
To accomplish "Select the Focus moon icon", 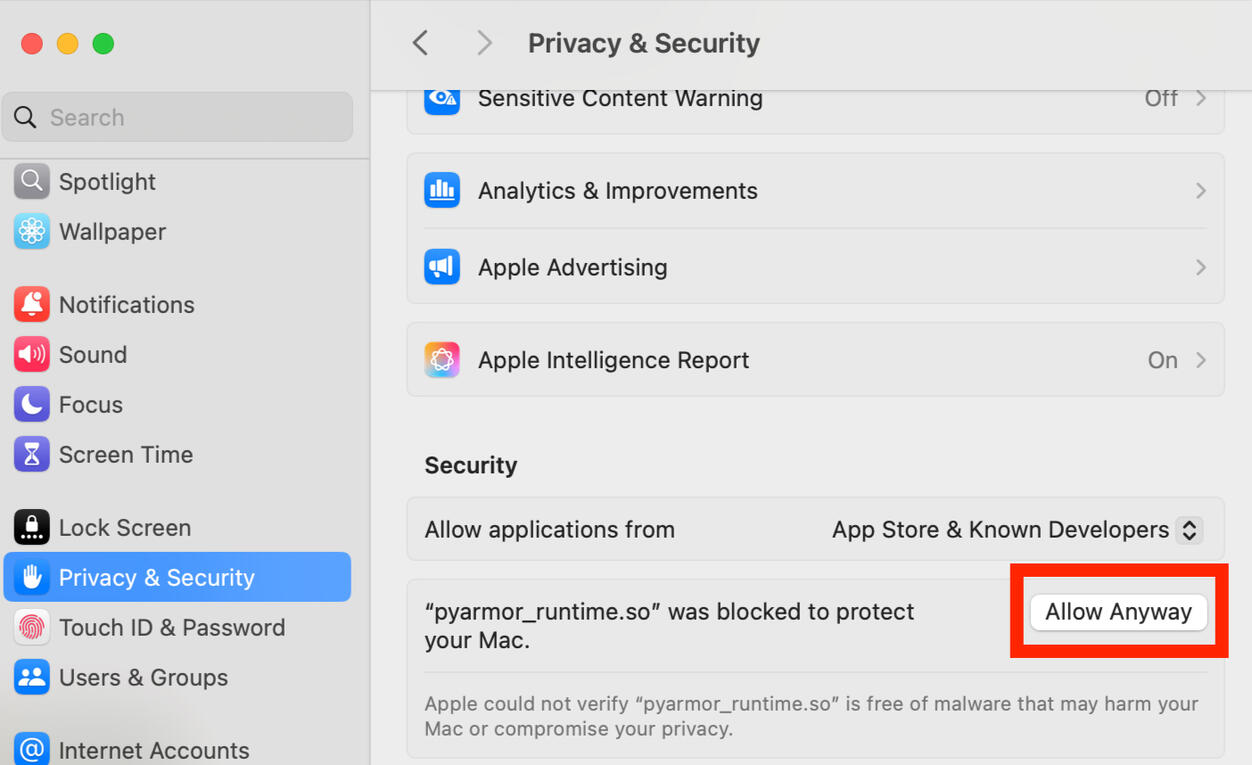I will tap(32, 404).
